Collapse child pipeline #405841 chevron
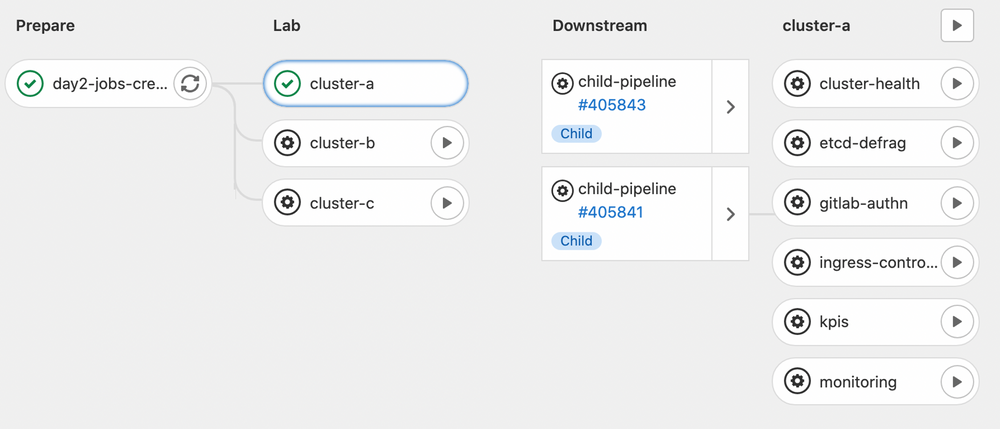Screen dimensions: 1000x429 click(x=730, y=214)
